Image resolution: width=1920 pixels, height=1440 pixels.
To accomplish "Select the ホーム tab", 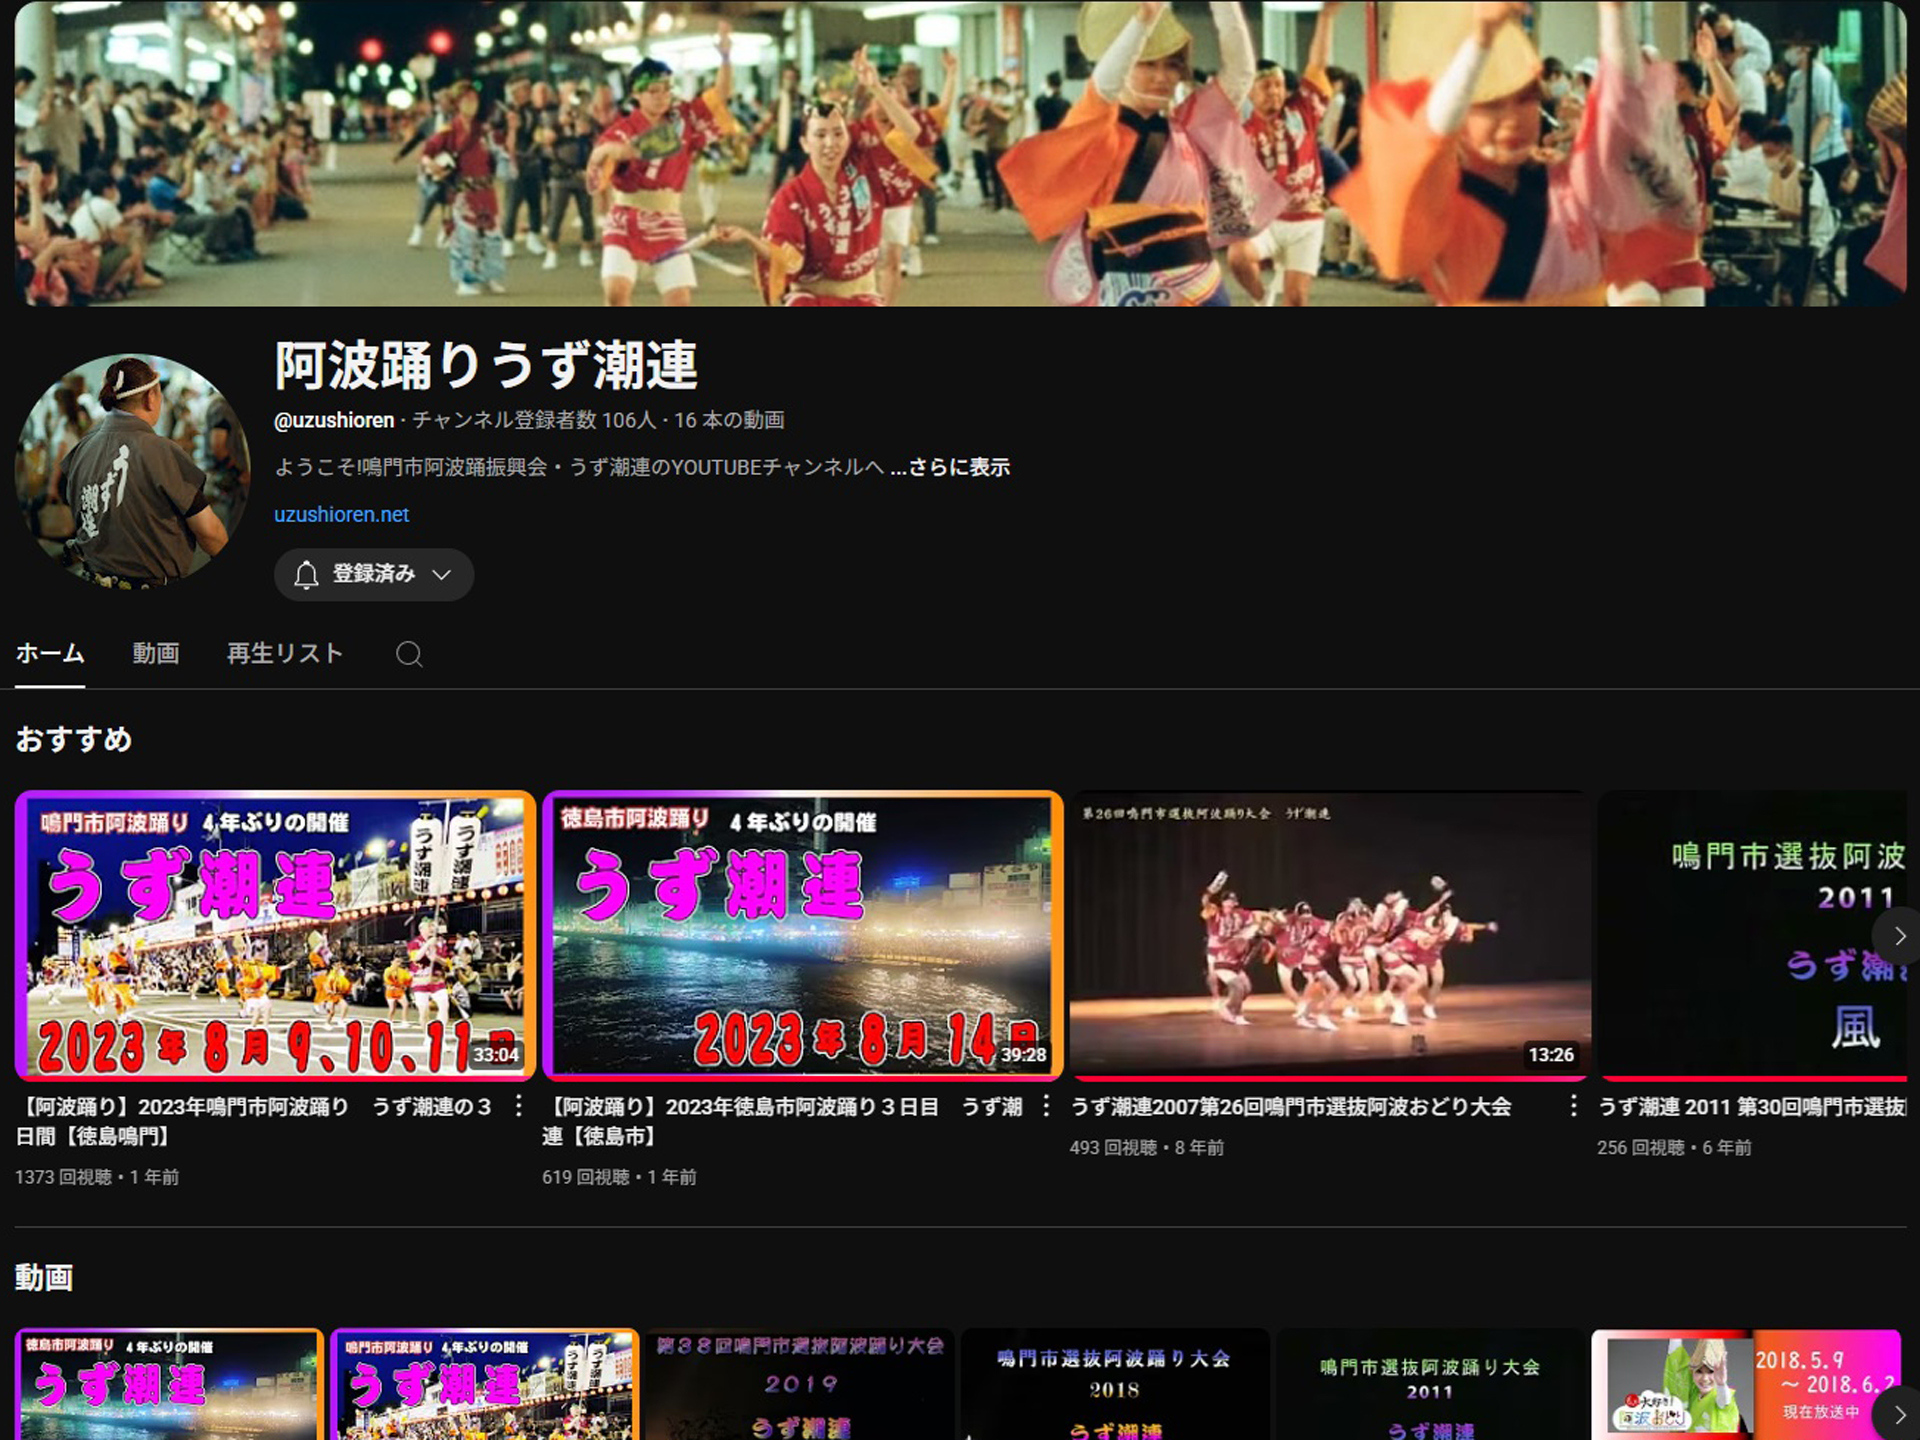I will (x=50, y=653).
